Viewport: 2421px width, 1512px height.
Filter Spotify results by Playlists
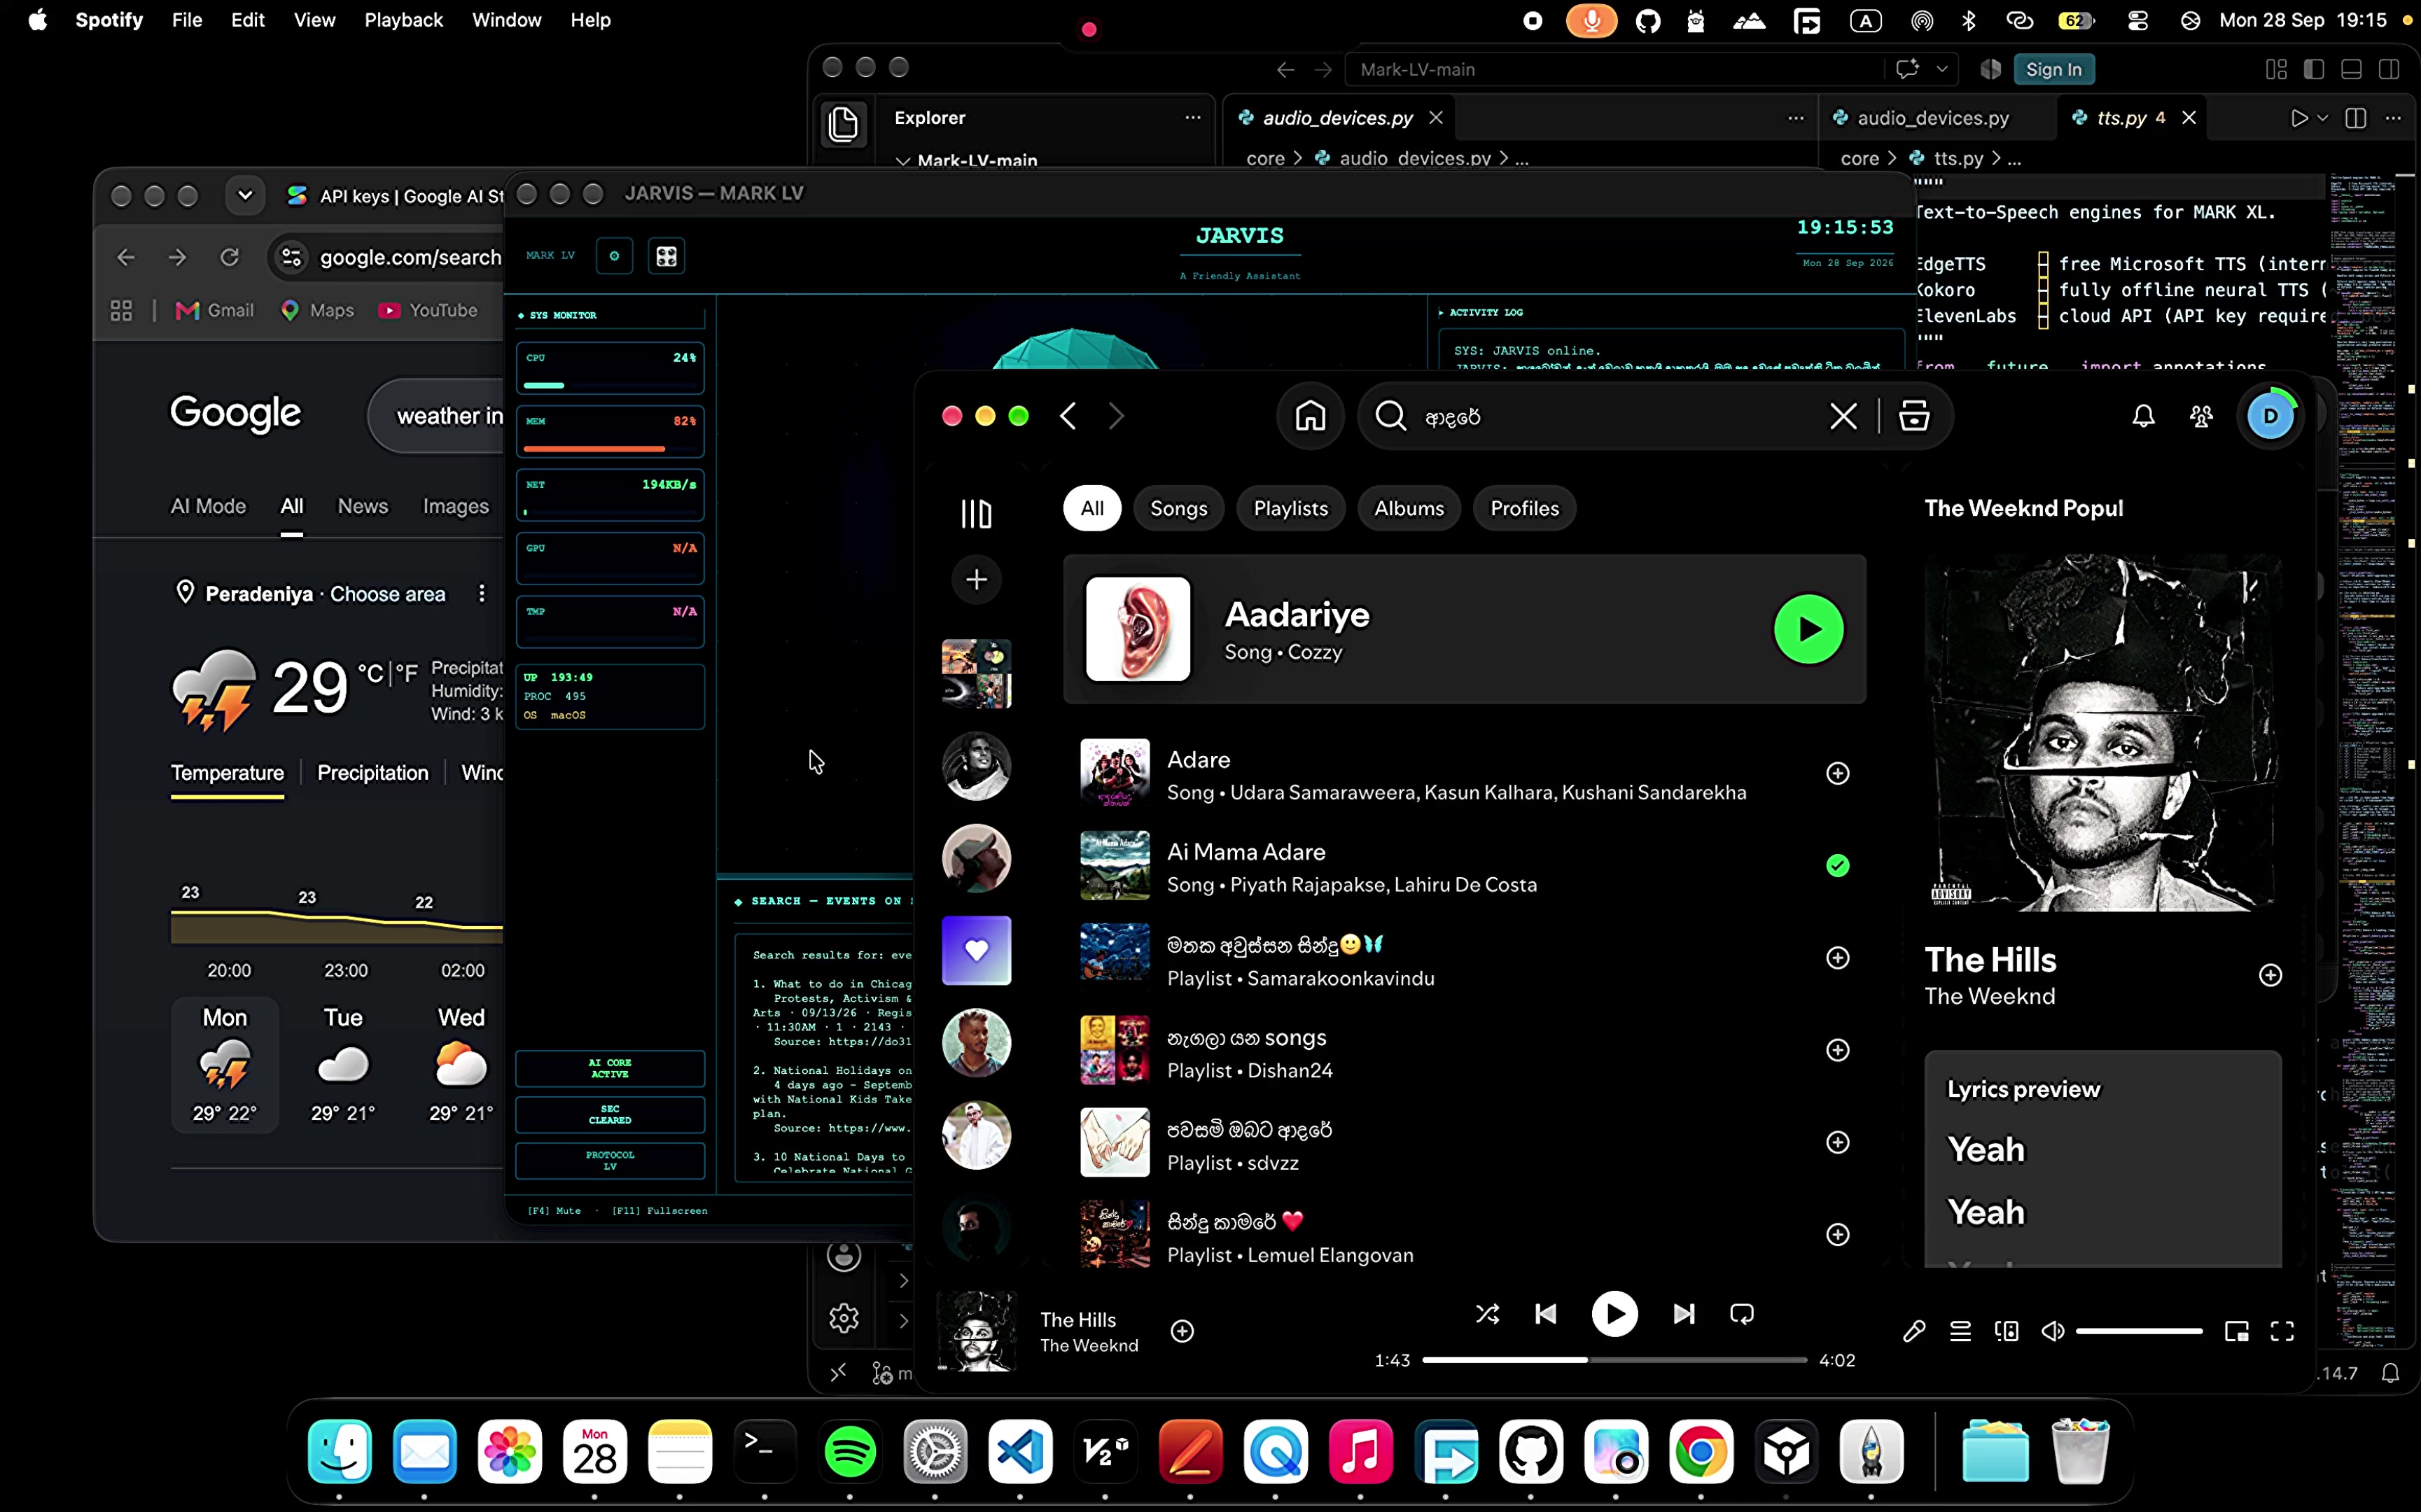point(1290,508)
